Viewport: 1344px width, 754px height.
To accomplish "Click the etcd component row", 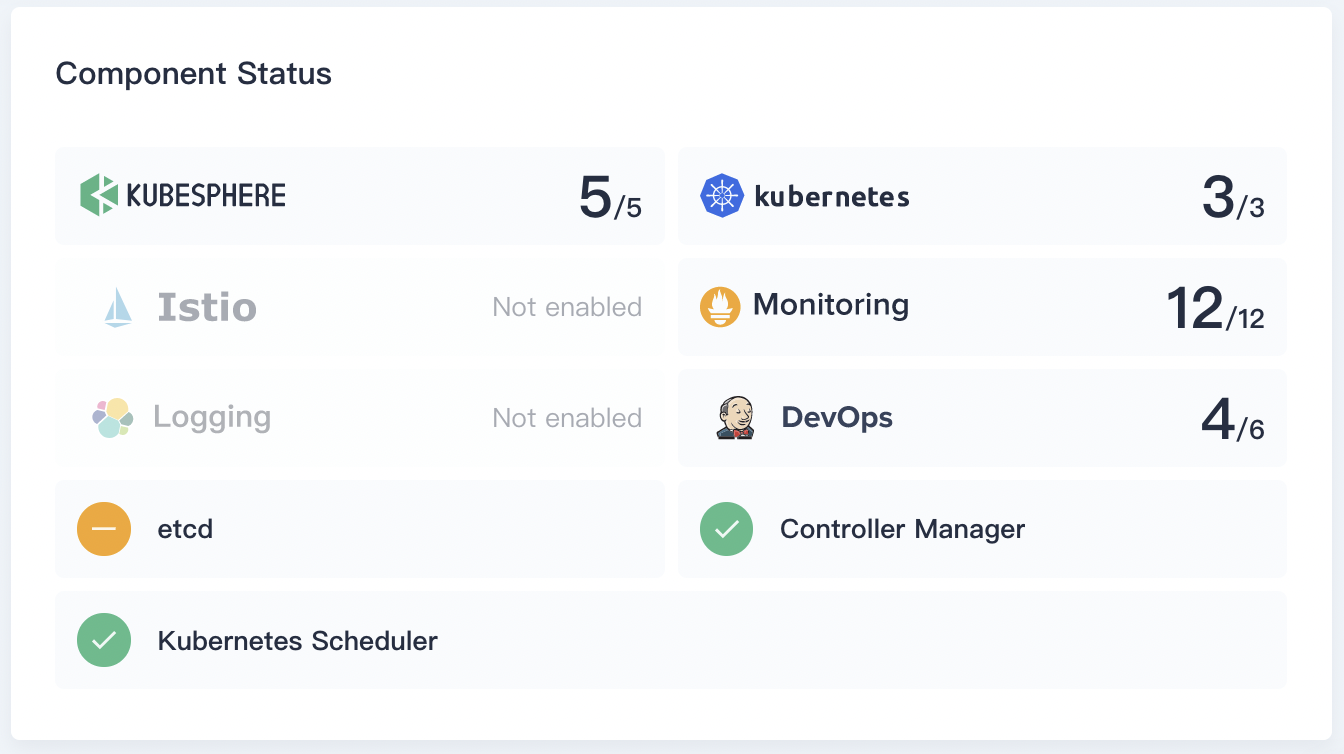I will (360, 529).
